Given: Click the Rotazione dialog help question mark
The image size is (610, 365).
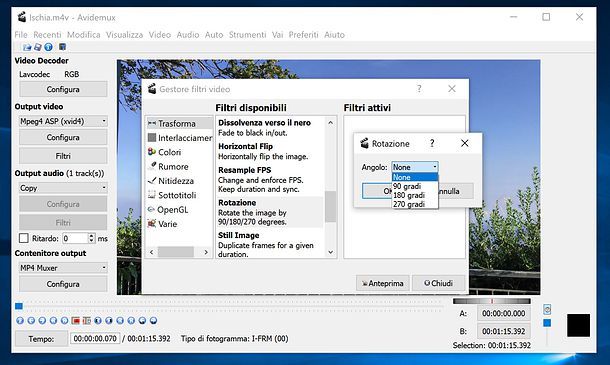Looking at the screenshot, I should tap(432, 143).
